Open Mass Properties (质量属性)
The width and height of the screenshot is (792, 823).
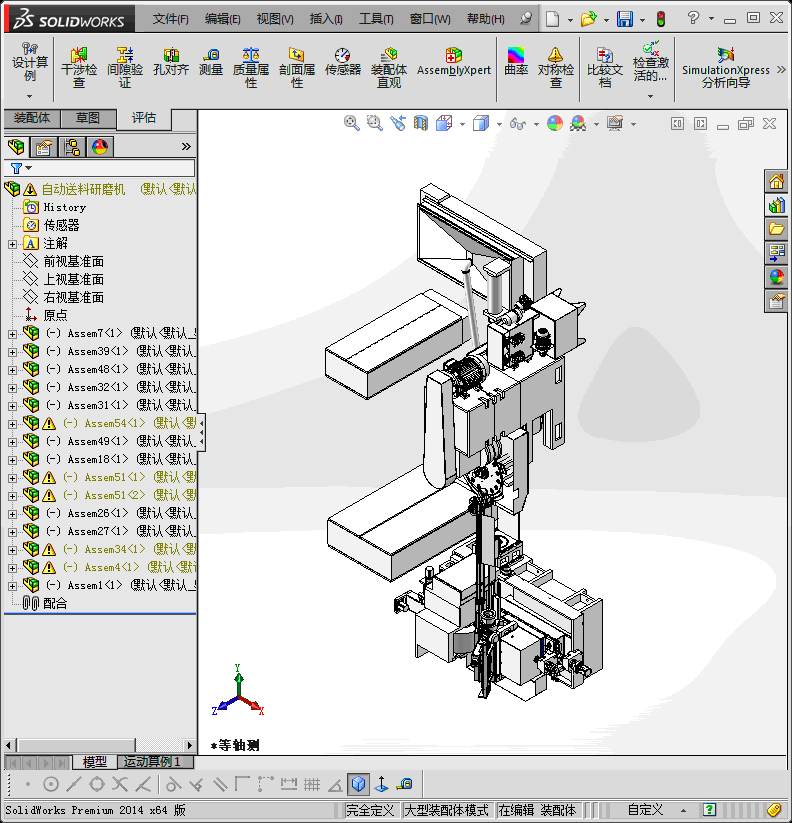point(251,68)
